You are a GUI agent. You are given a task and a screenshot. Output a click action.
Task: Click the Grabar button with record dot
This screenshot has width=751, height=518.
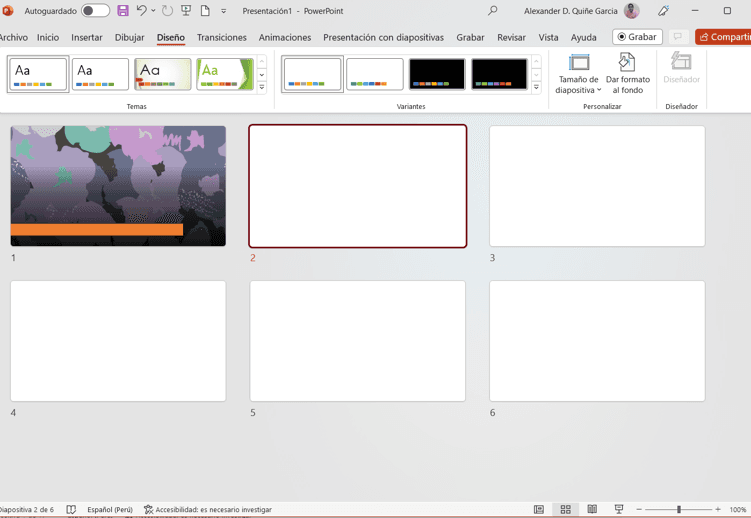(637, 37)
